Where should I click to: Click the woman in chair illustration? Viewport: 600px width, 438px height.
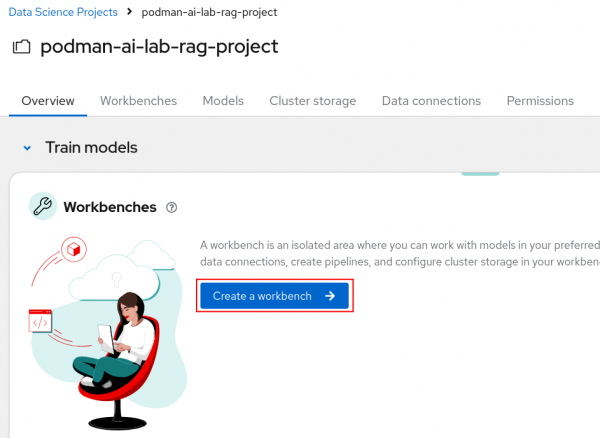[x=123, y=350]
